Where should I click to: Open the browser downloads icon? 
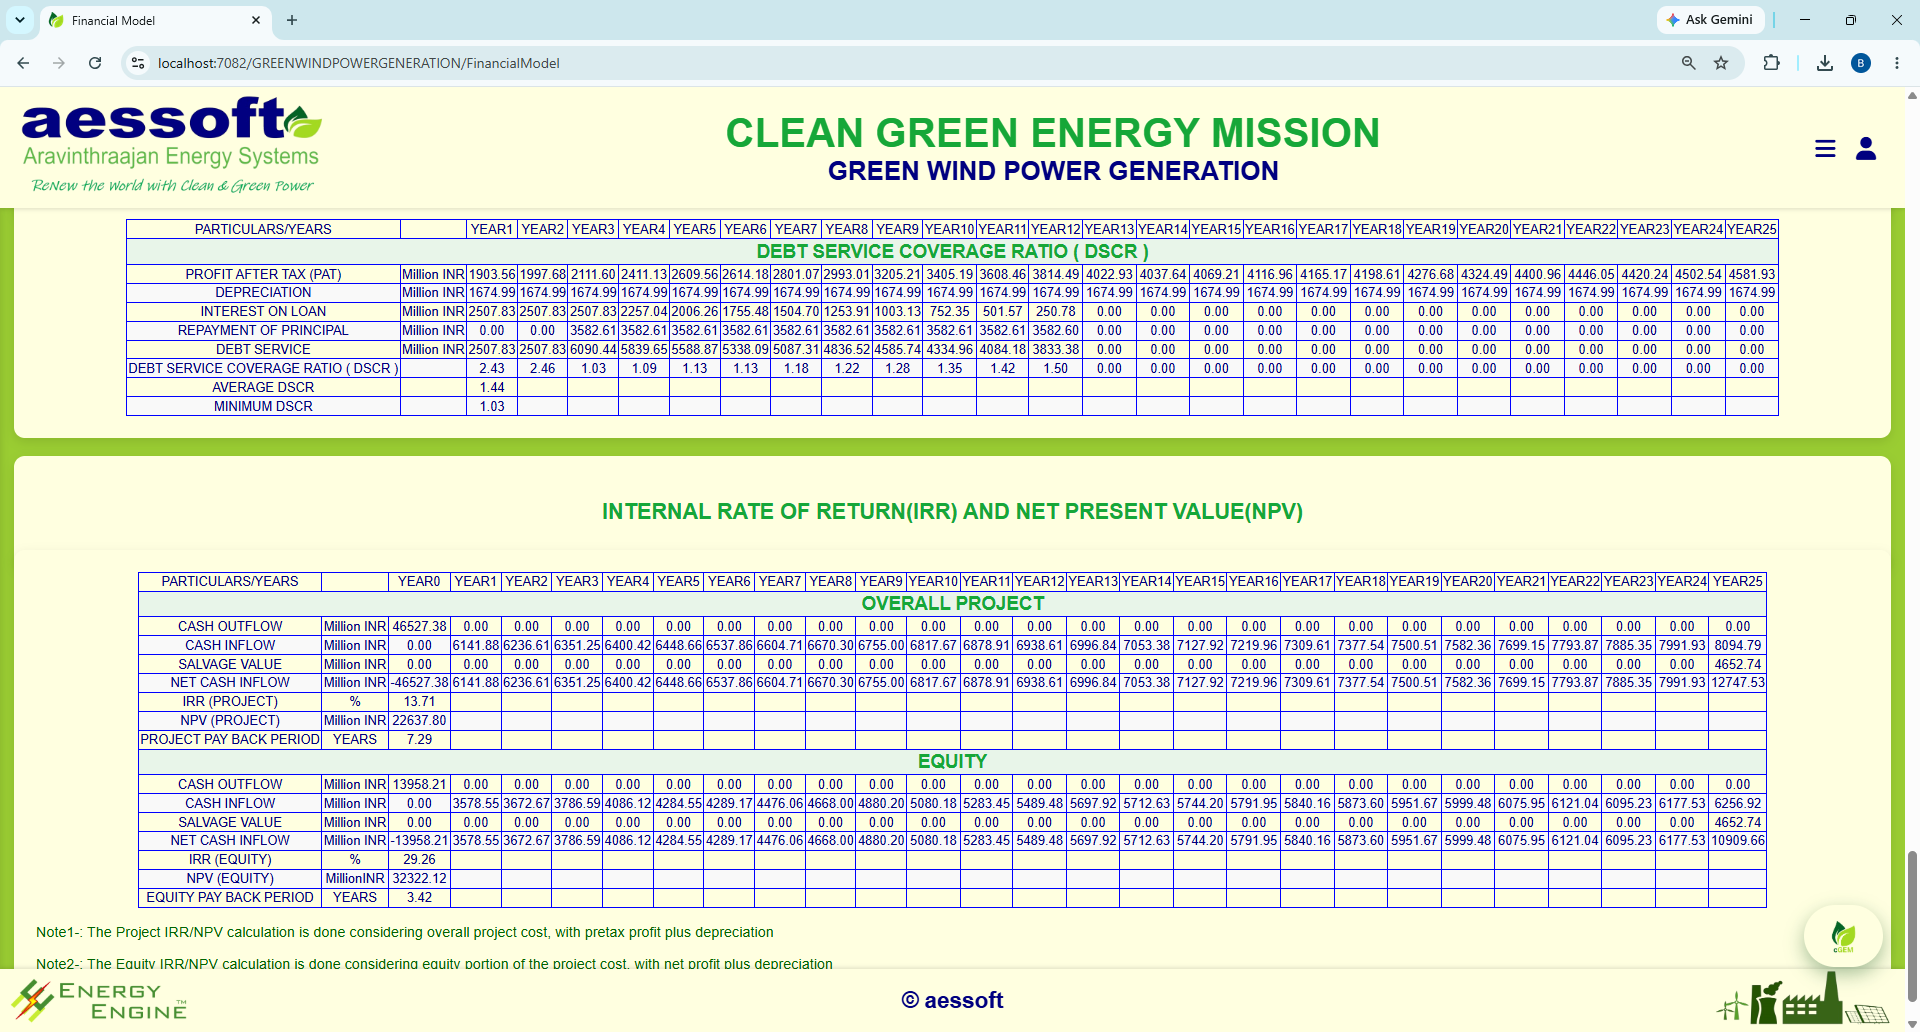(1825, 63)
